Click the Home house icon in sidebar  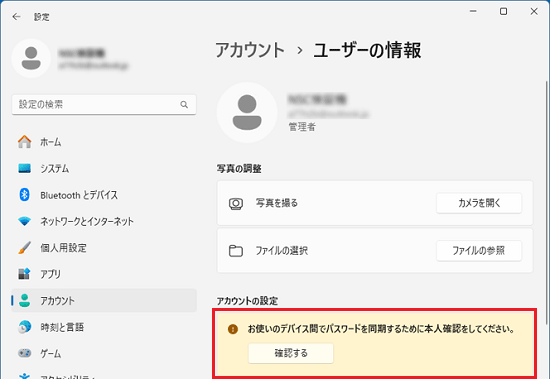25,142
